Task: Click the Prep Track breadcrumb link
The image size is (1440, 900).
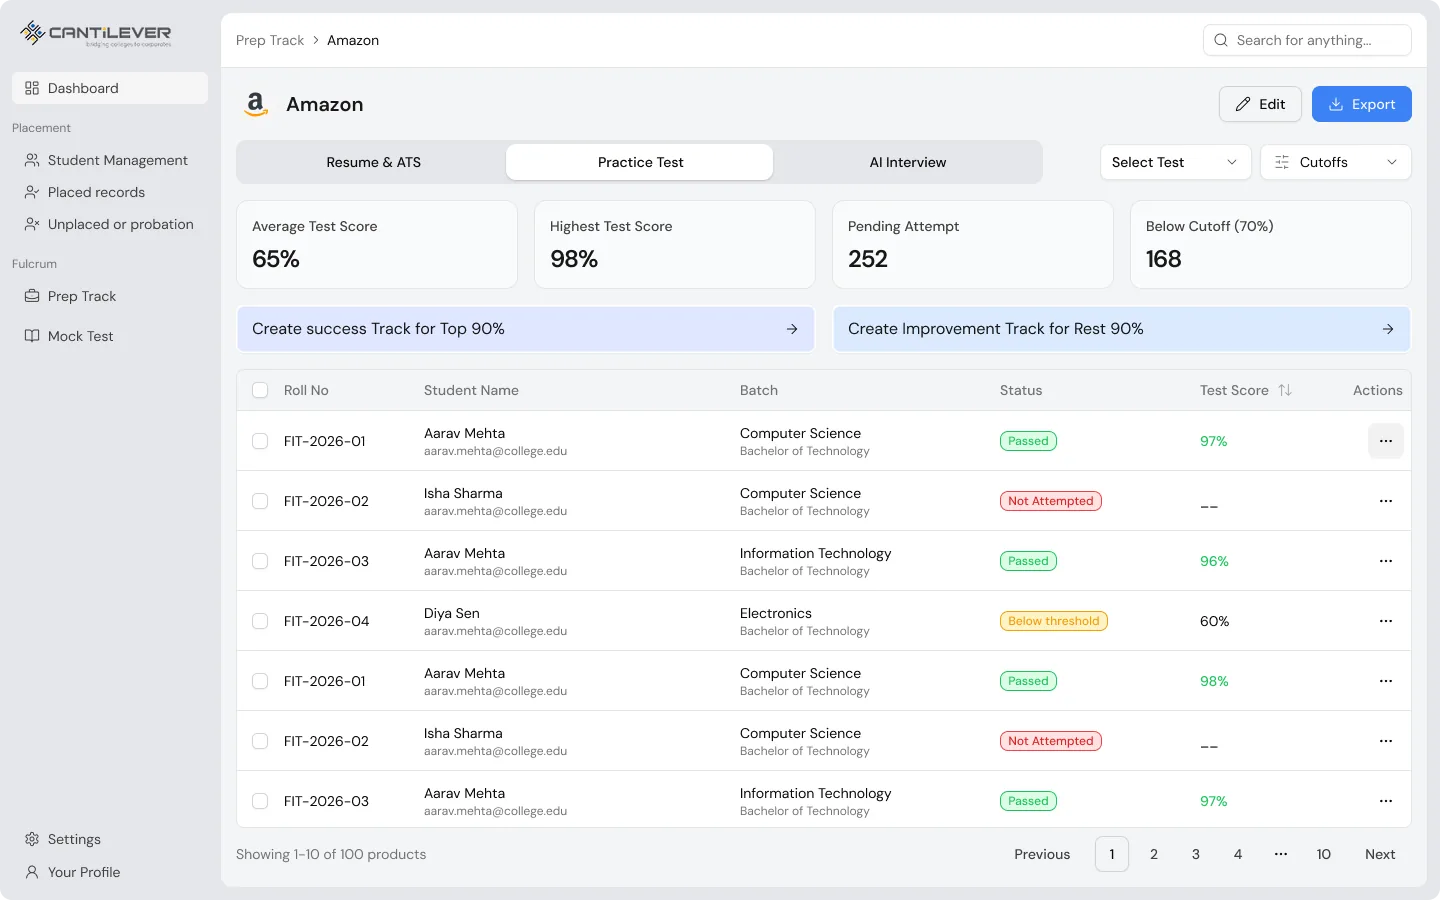Action: coord(270,40)
